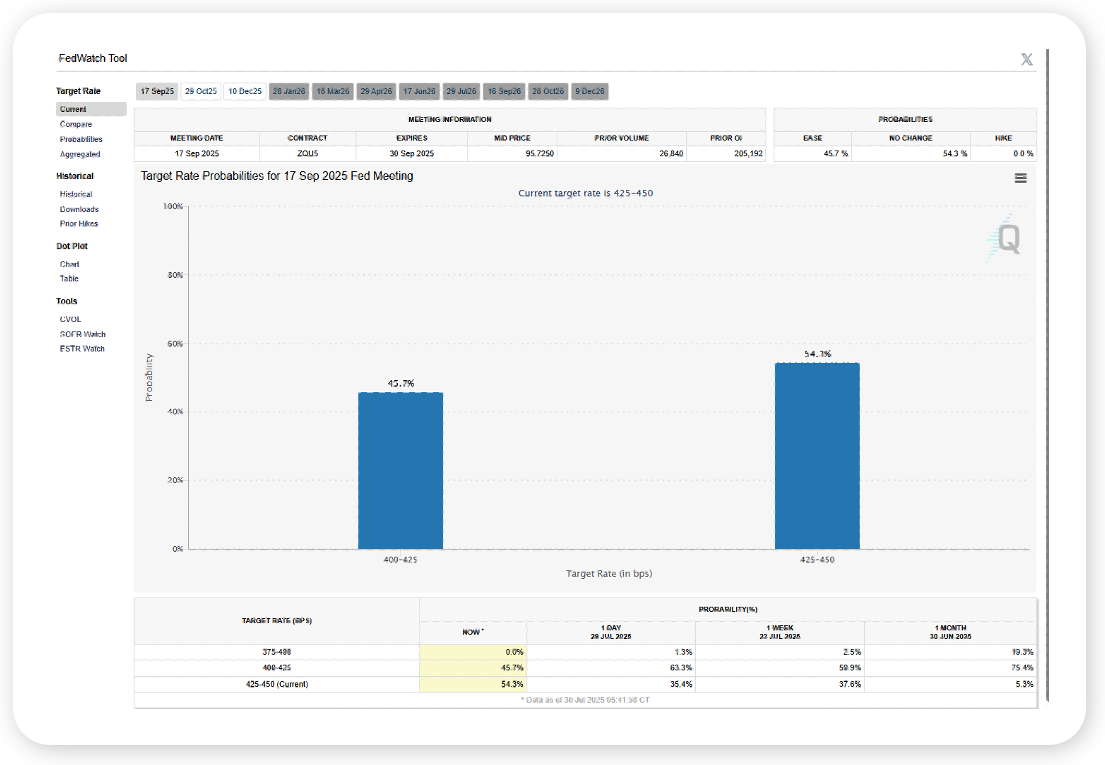Open the 28 Jan26 meeting tab
1105x765 pixels.
click(x=289, y=92)
